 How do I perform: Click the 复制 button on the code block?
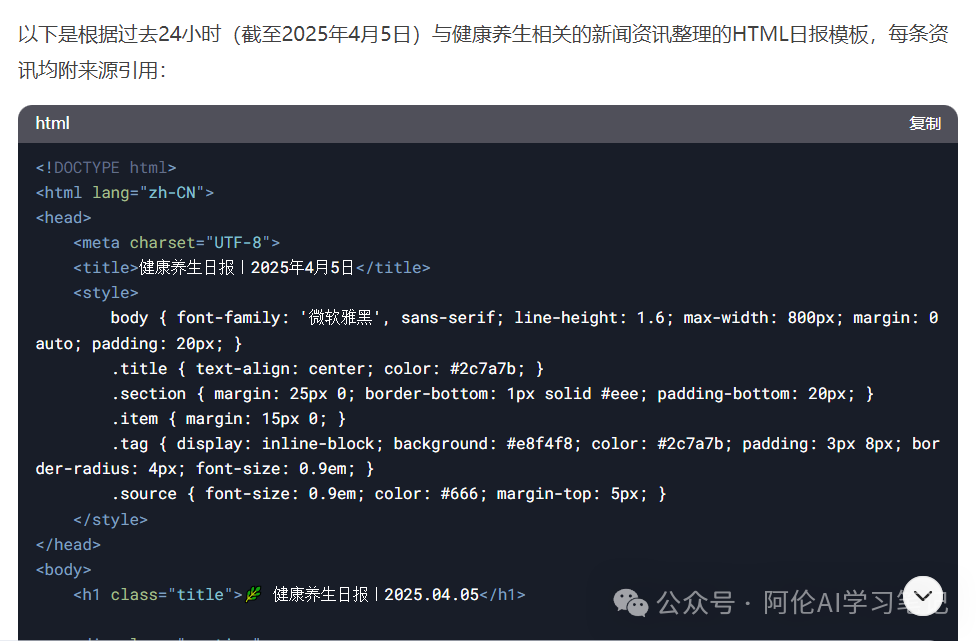(924, 124)
